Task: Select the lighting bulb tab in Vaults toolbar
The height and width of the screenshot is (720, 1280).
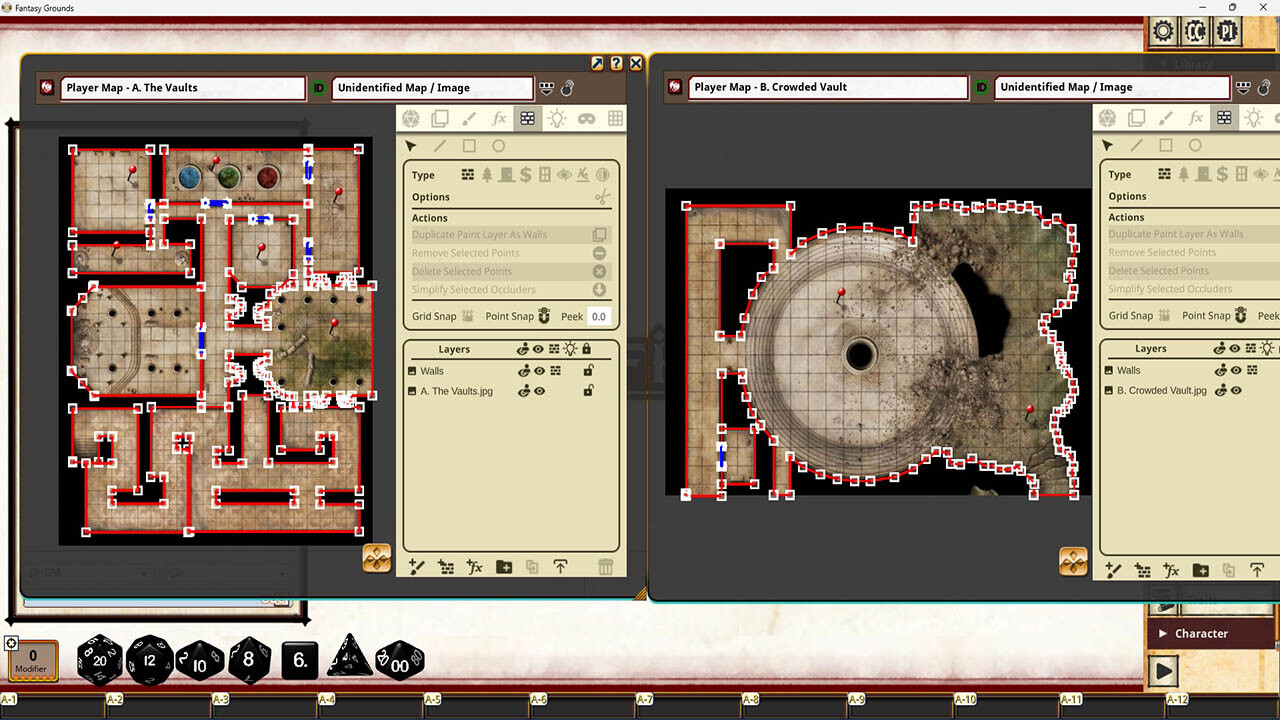Action: tap(556, 119)
